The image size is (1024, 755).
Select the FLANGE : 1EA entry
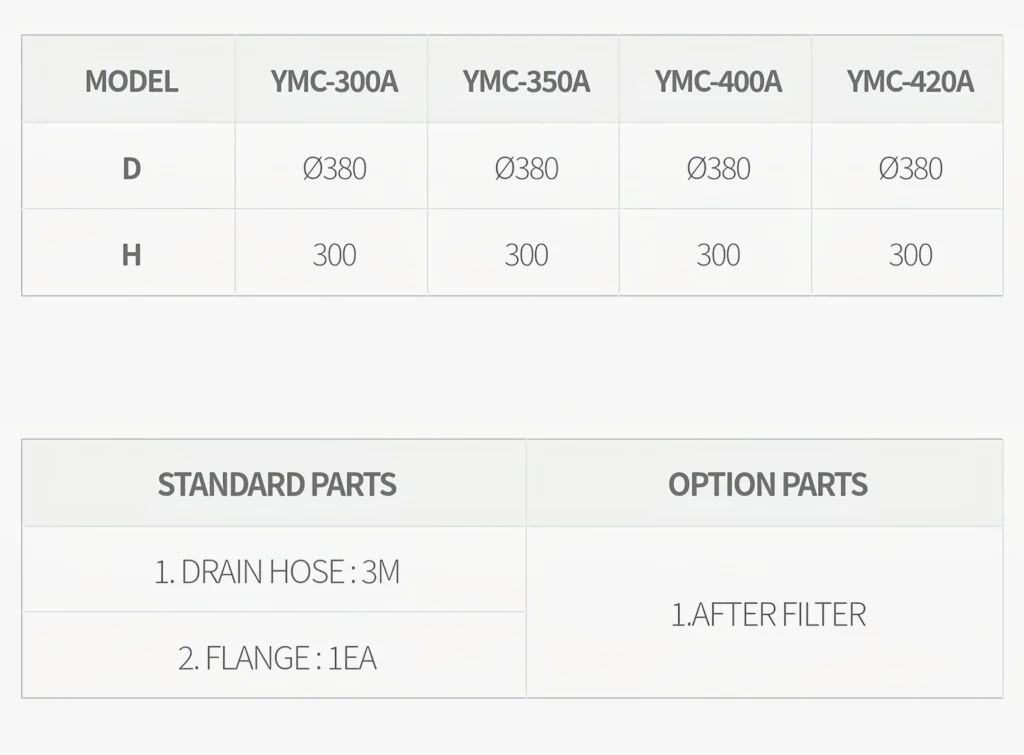click(277, 658)
